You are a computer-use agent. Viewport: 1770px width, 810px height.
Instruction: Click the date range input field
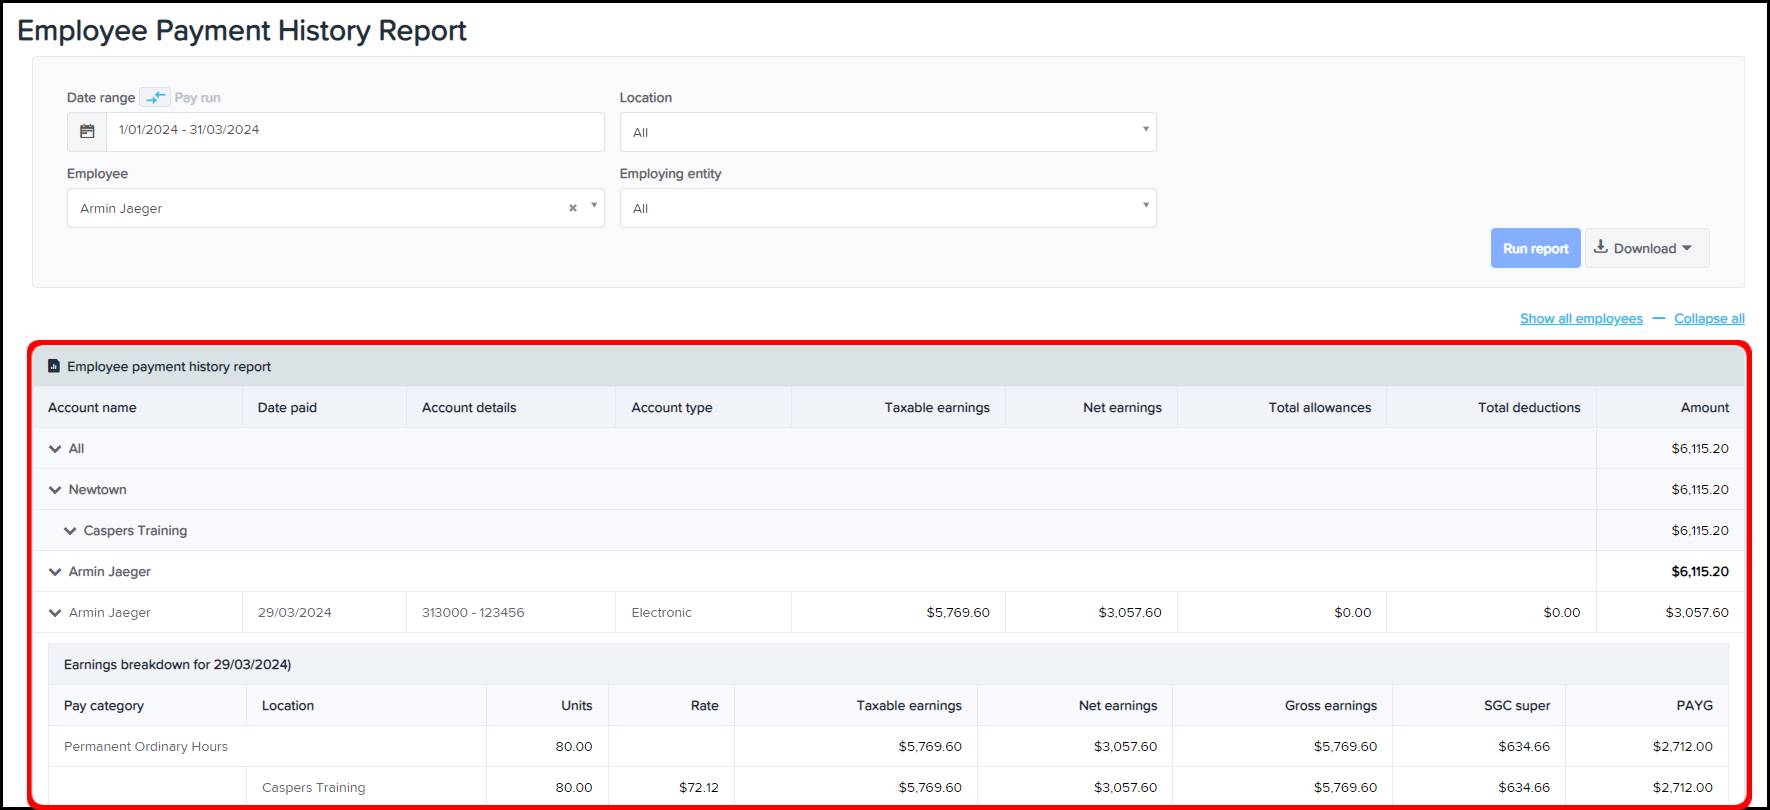click(x=355, y=131)
